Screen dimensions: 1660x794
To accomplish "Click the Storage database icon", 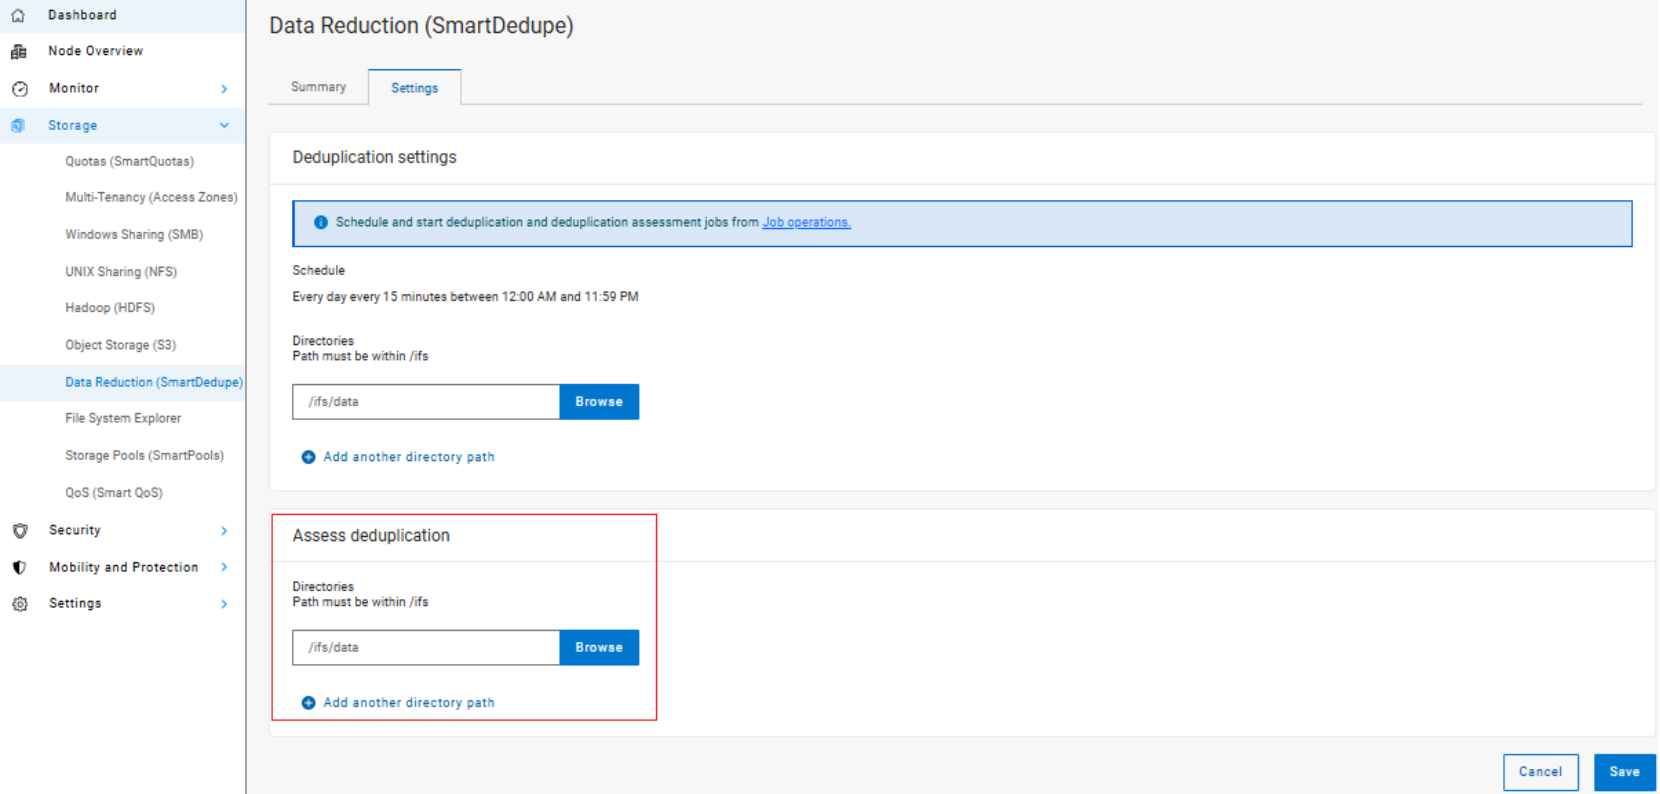I will pos(18,126).
